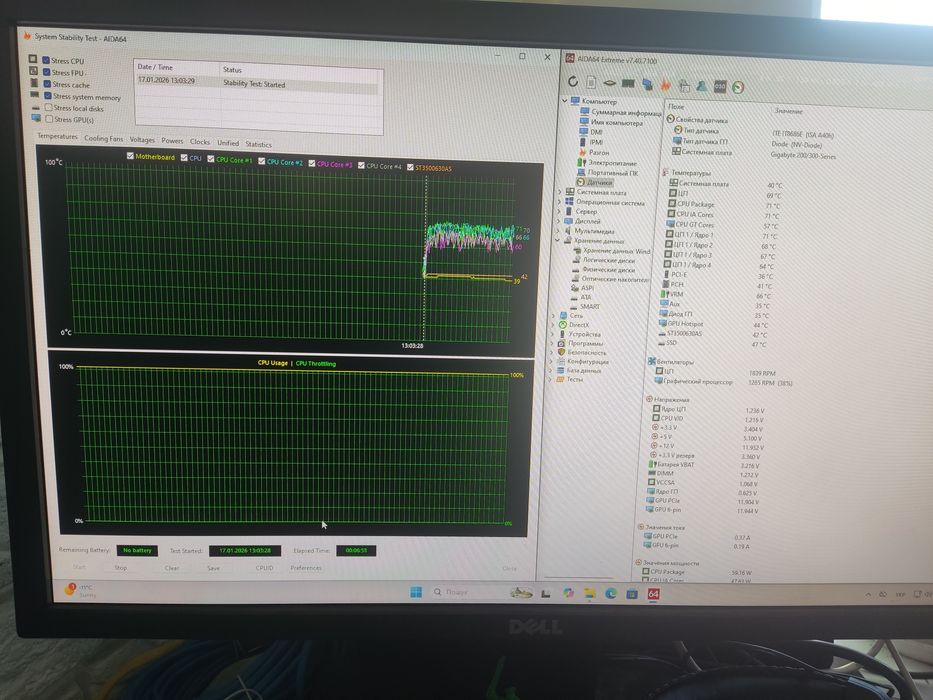Open File Explorer from the taskbar
Screen dimensions: 933x700
click(590, 593)
